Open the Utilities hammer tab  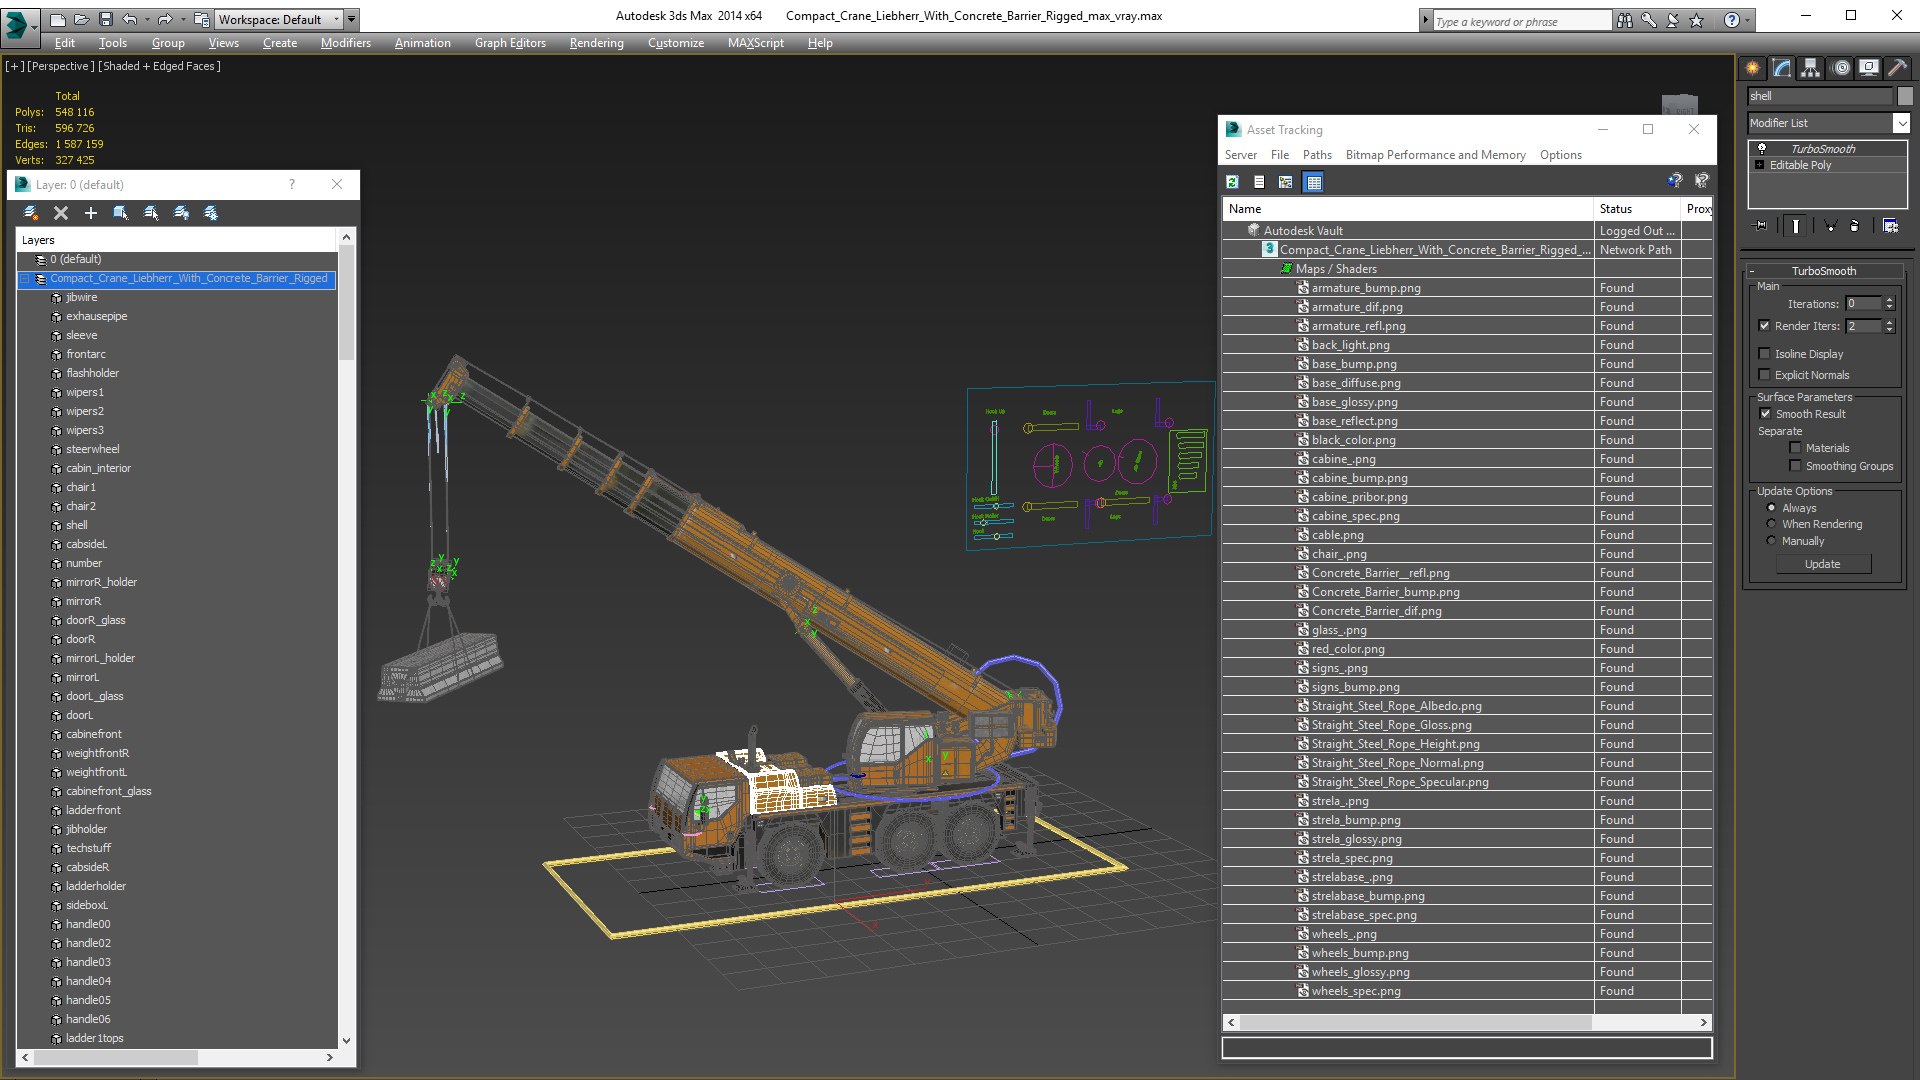tap(1897, 68)
